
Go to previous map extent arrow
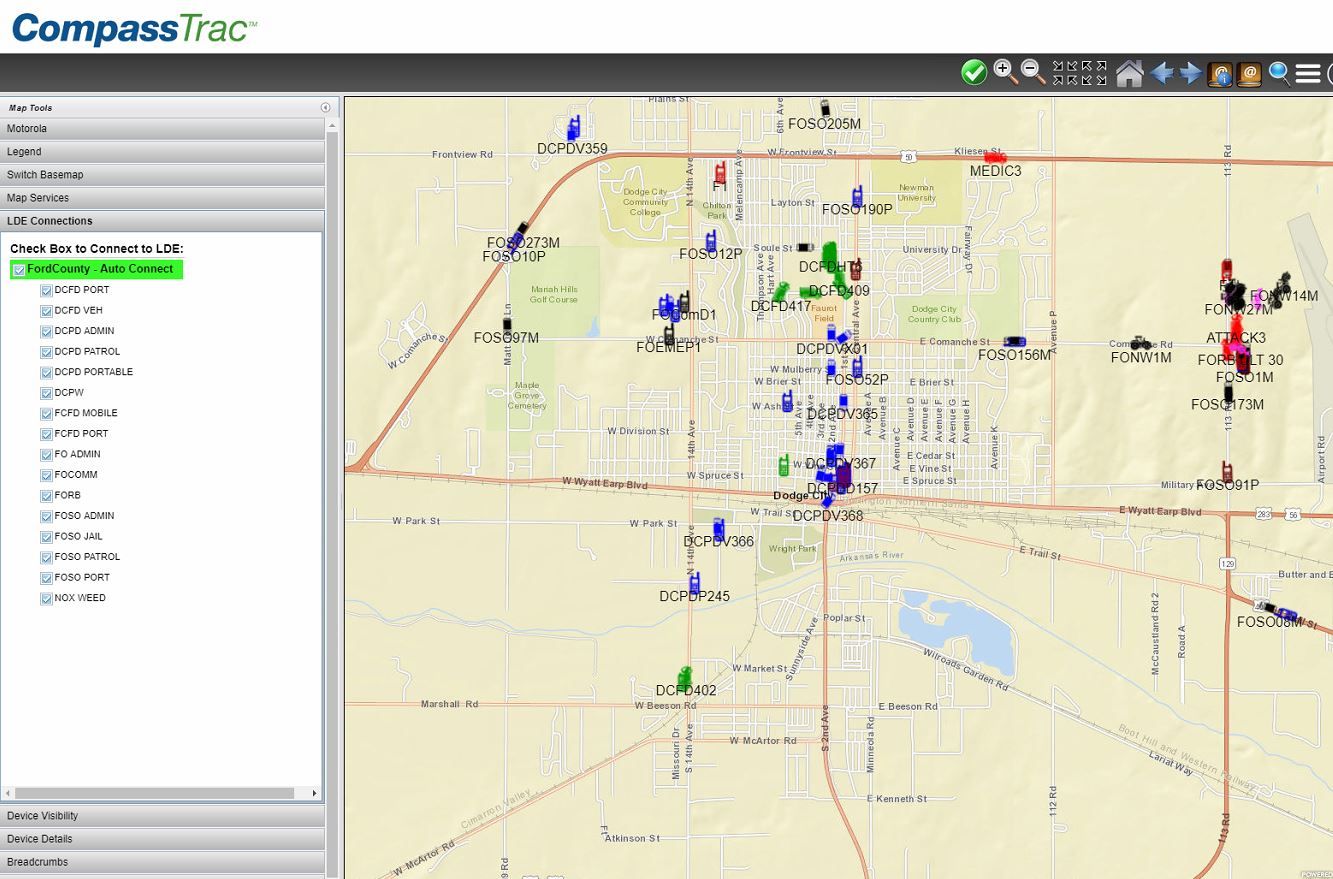[x=1161, y=74]
